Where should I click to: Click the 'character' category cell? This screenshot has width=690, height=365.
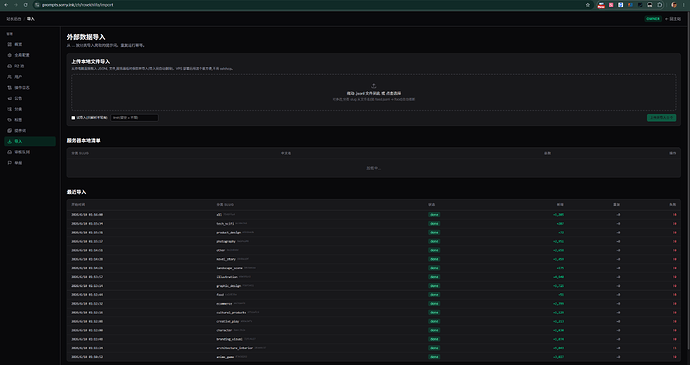click(224, 330)
